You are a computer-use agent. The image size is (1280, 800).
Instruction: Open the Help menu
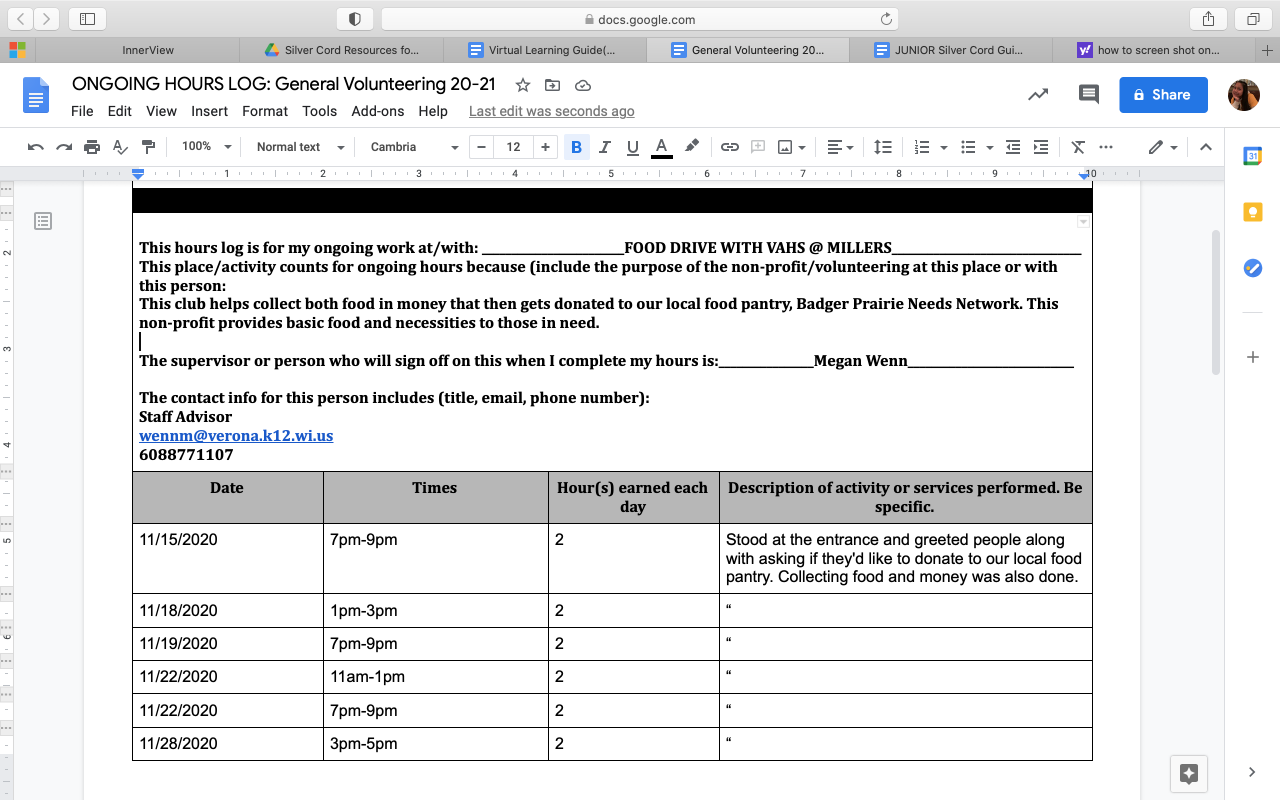click(433, 111)
